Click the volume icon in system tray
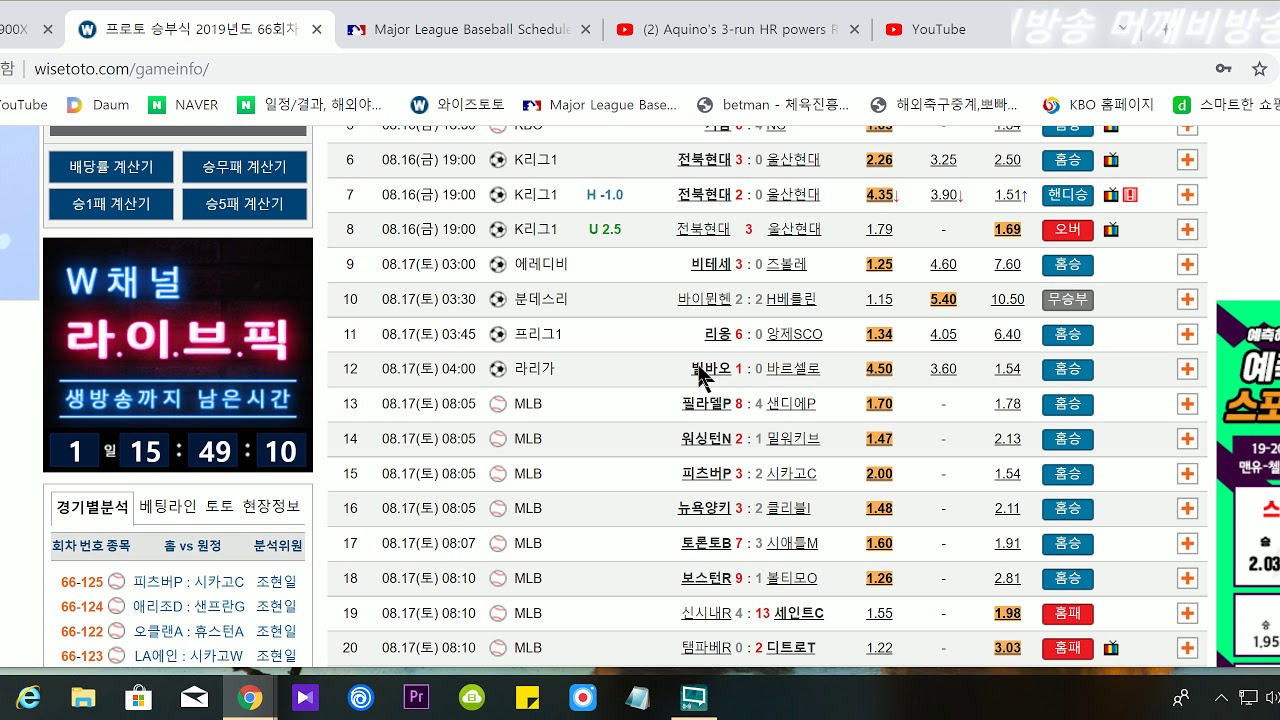1280x720 pixels. pyautogui.click(x=1272, y=697)
